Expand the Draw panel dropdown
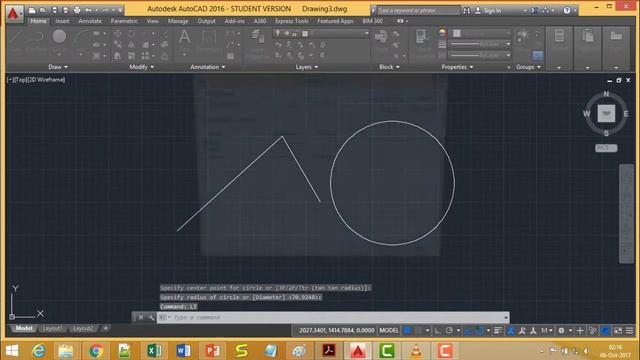The width and height of the screenshot is (640, 360). point(58,67)
